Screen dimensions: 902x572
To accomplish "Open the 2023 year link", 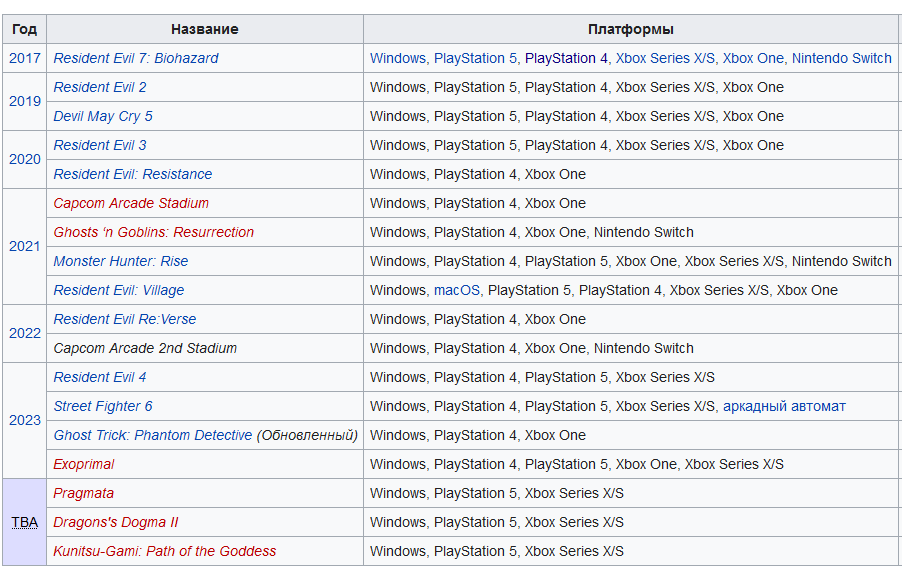I will (25, 420).
